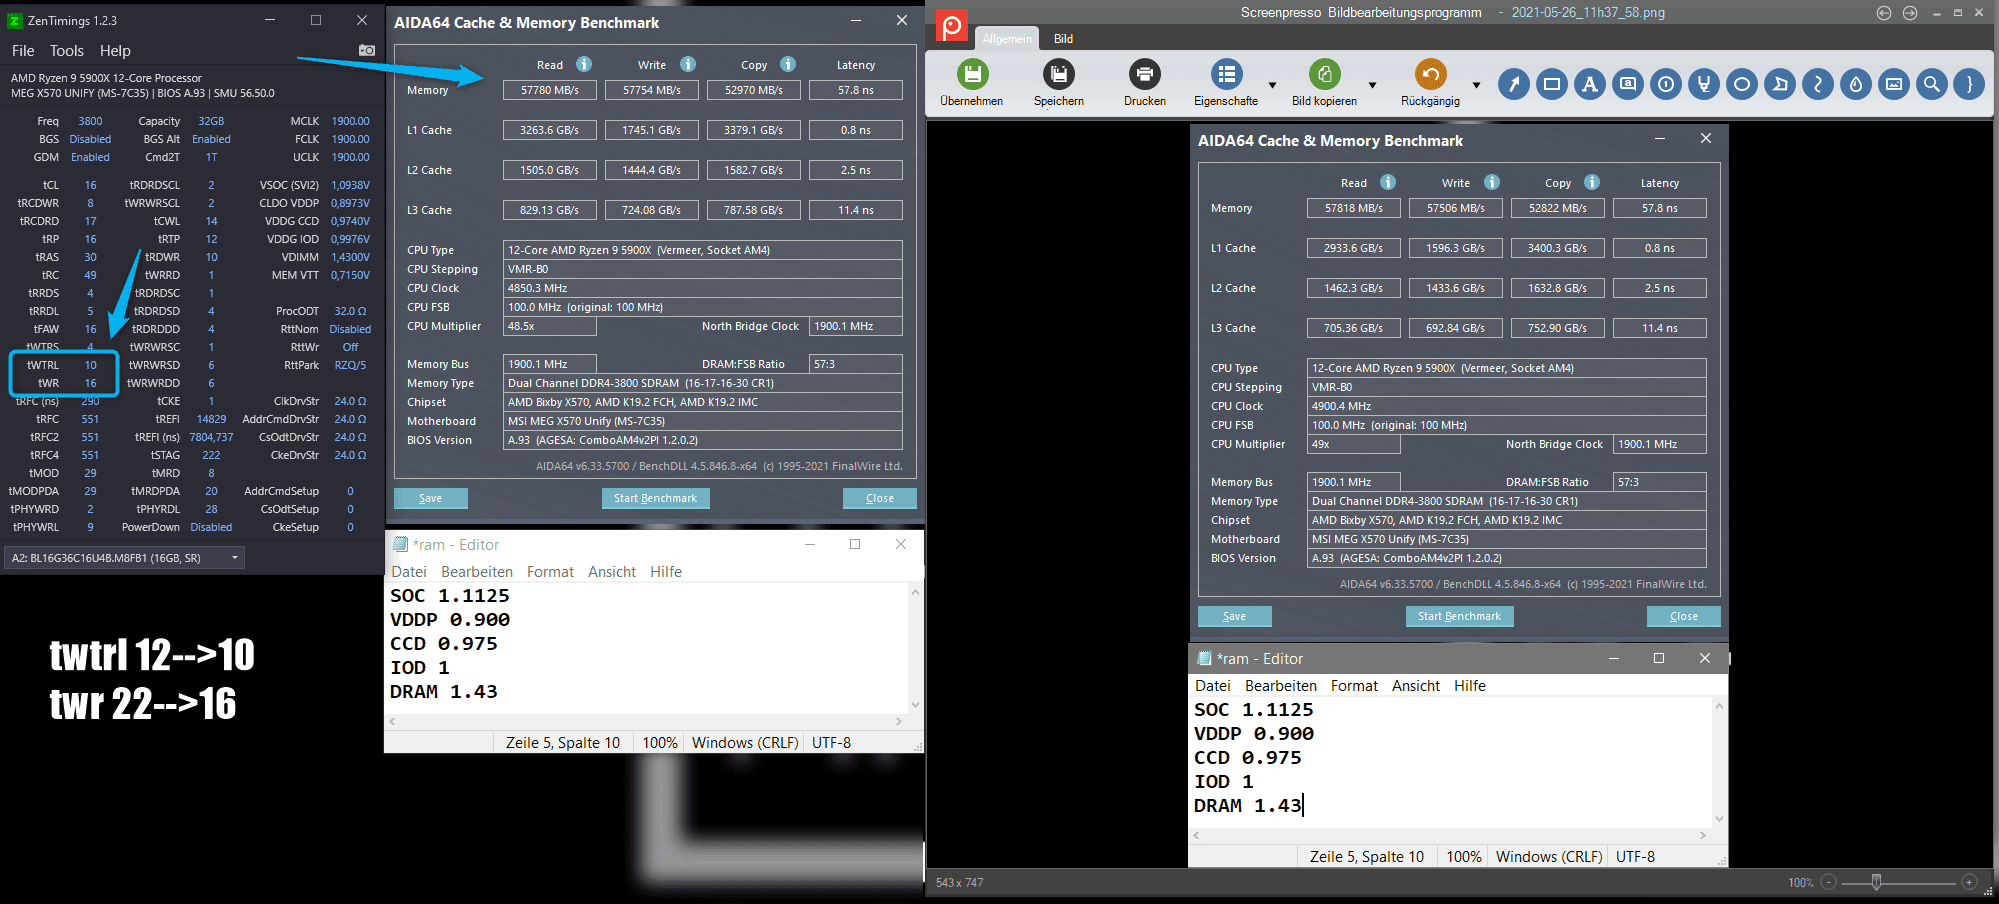Select the text tool with letter A
The image size is (1999, 904).
pyautogui.click(x=1590, y=84)
